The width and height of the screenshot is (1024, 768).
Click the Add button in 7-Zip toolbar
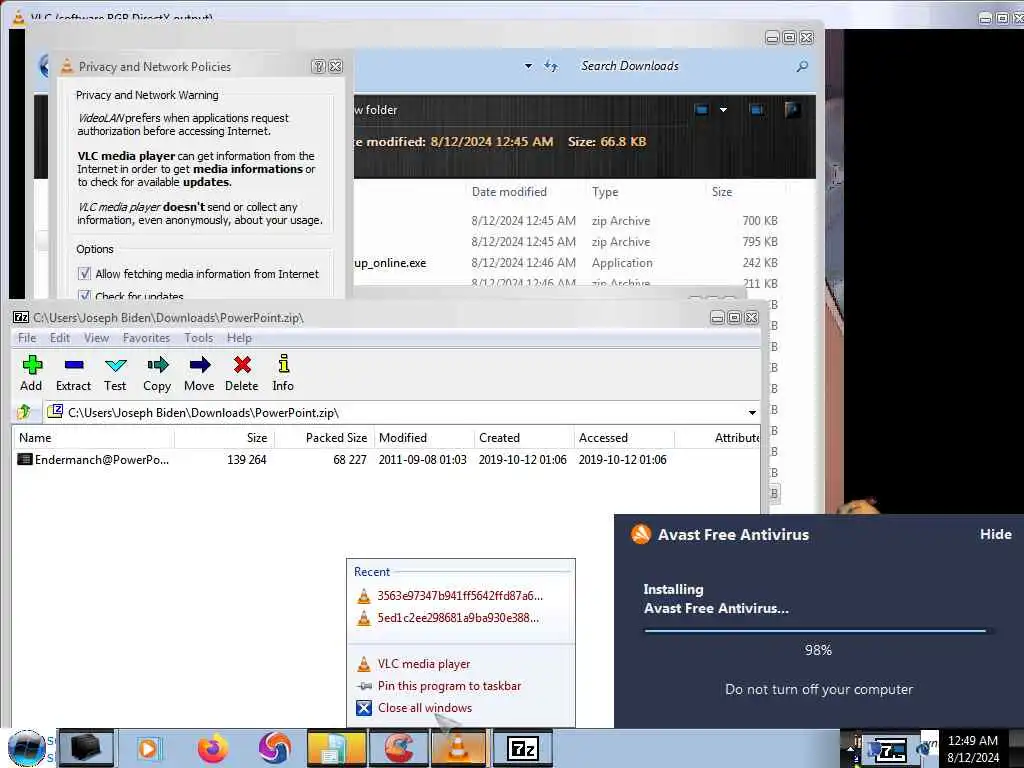(31, 374)
